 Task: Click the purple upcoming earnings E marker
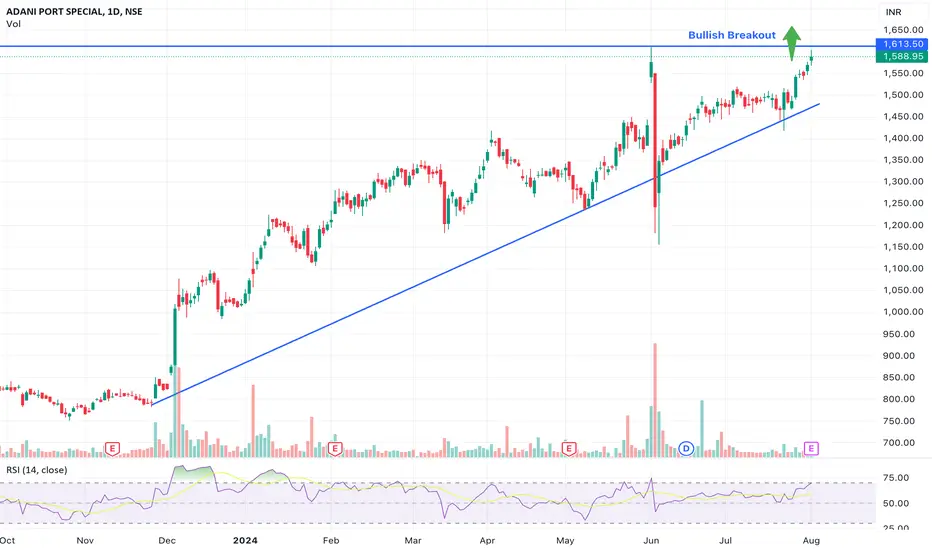click(811, 448)
